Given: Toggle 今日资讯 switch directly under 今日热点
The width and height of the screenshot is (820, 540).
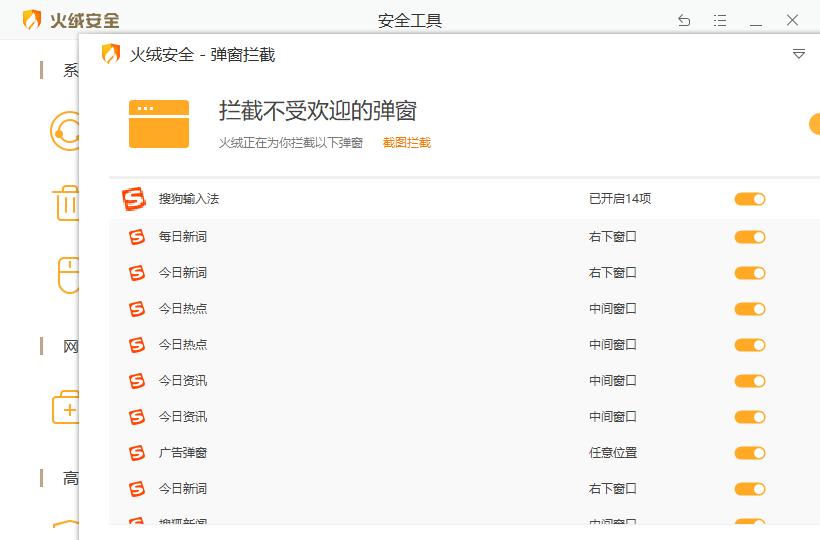Looking at the screenshot, I should 750,381.
